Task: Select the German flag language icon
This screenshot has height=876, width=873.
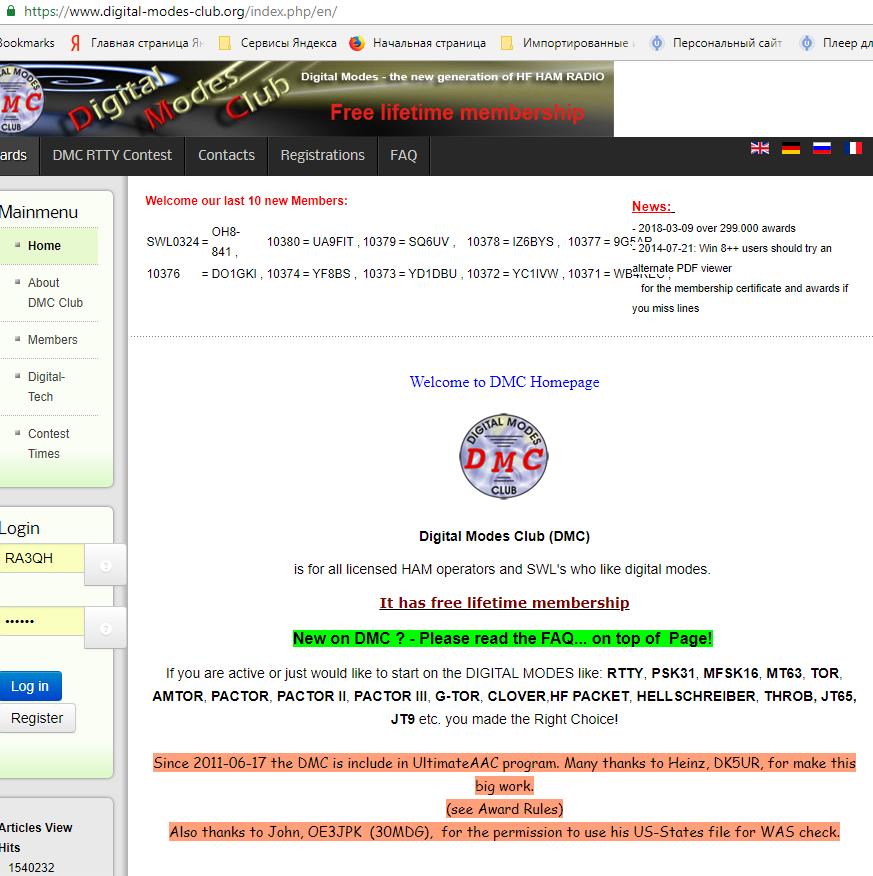Action: click(791, 148)
